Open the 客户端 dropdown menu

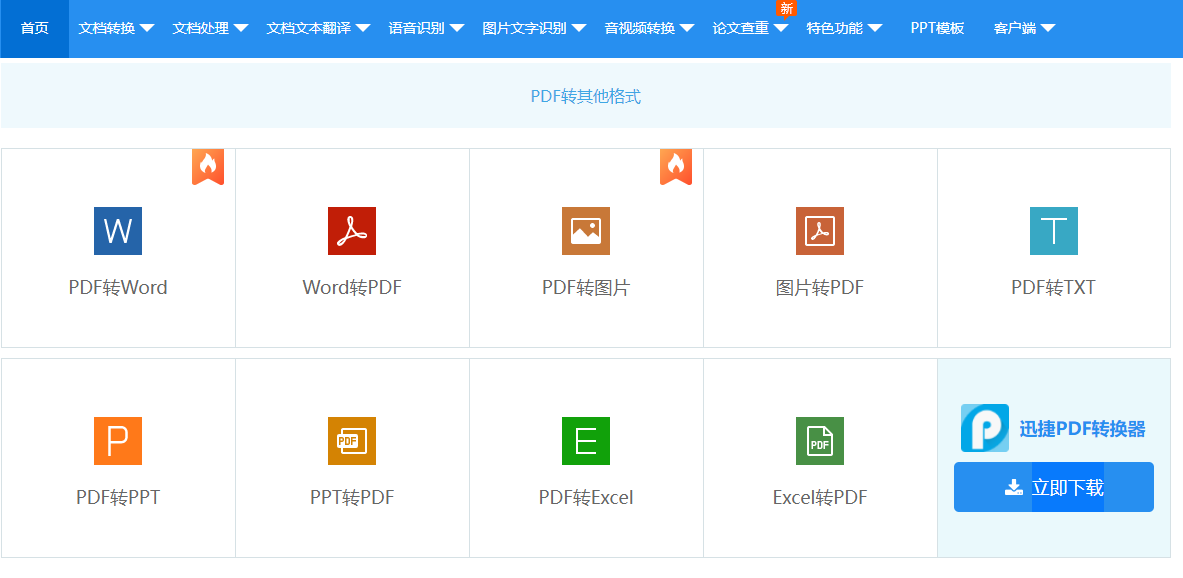(1018, 28)
